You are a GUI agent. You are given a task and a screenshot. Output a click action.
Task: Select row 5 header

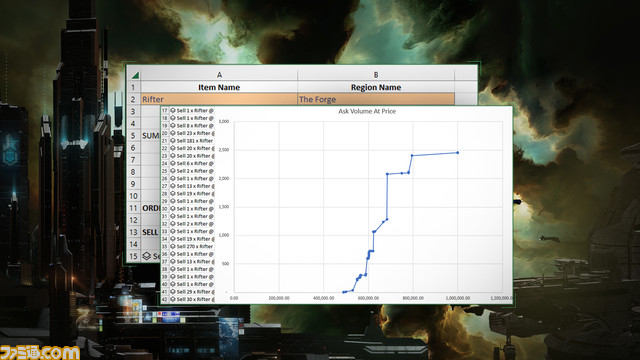(x=133, y=136)
